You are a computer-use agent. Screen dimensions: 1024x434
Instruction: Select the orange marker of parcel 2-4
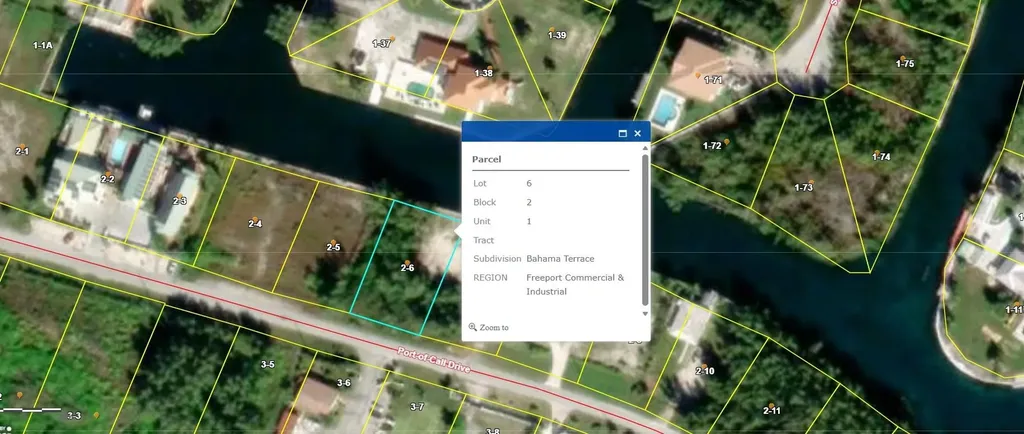click(256, 219)
